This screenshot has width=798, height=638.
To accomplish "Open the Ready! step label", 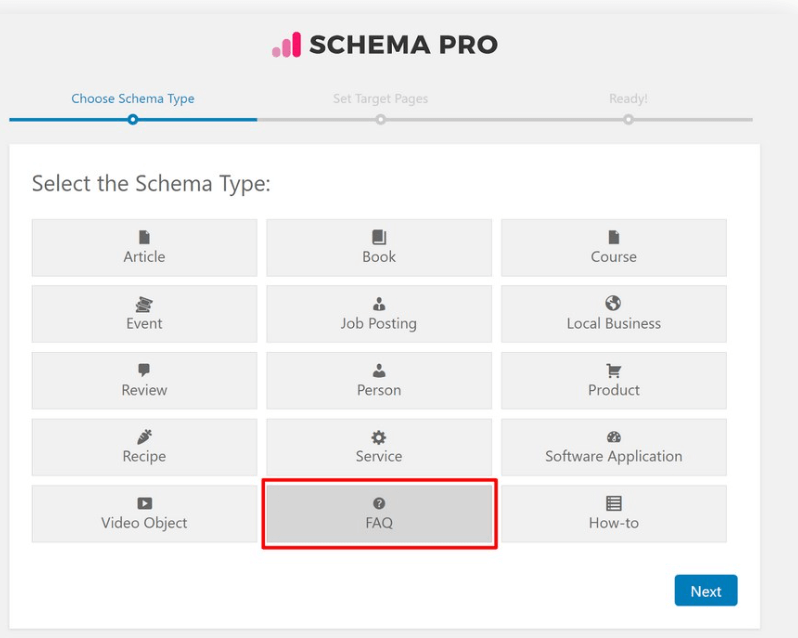I will point(628,99).
